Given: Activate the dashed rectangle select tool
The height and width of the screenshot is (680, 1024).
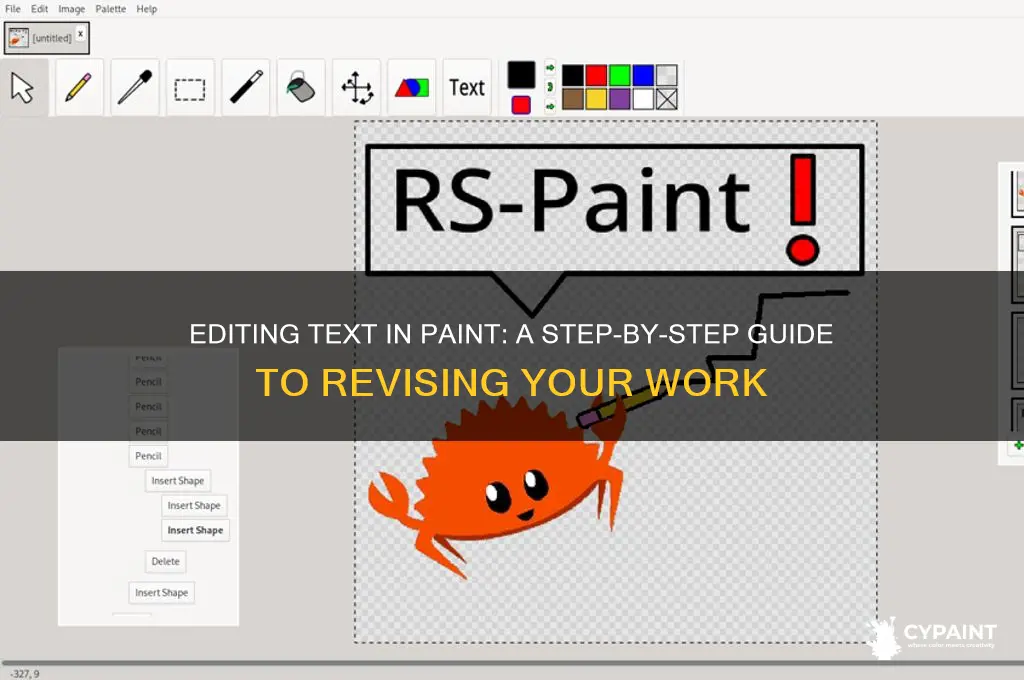Looking at the screenshot, I should tap(190, 88).
